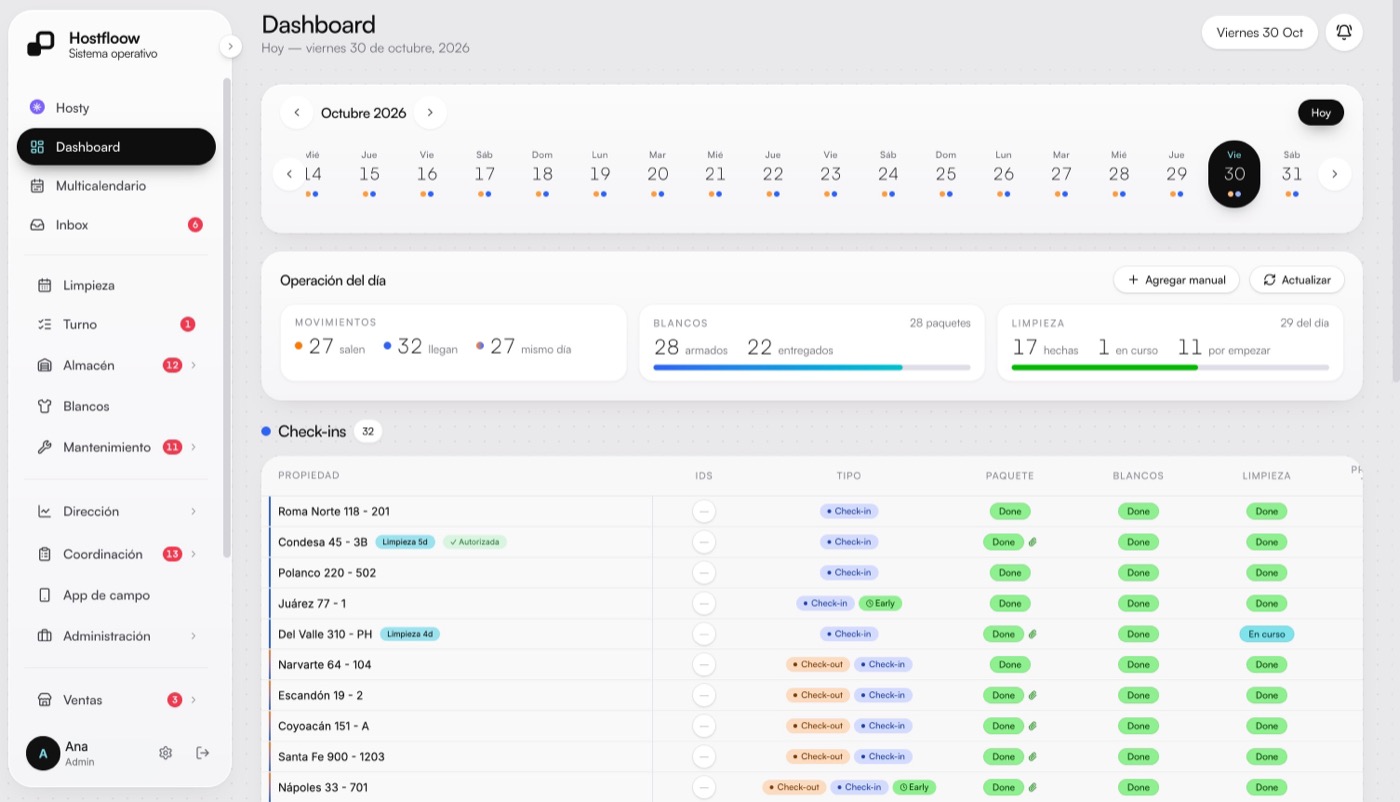1400x802 pixels.
Task: Click the Limpieza progress bar
Action: pyautogui.click(x=1170, y=367)
